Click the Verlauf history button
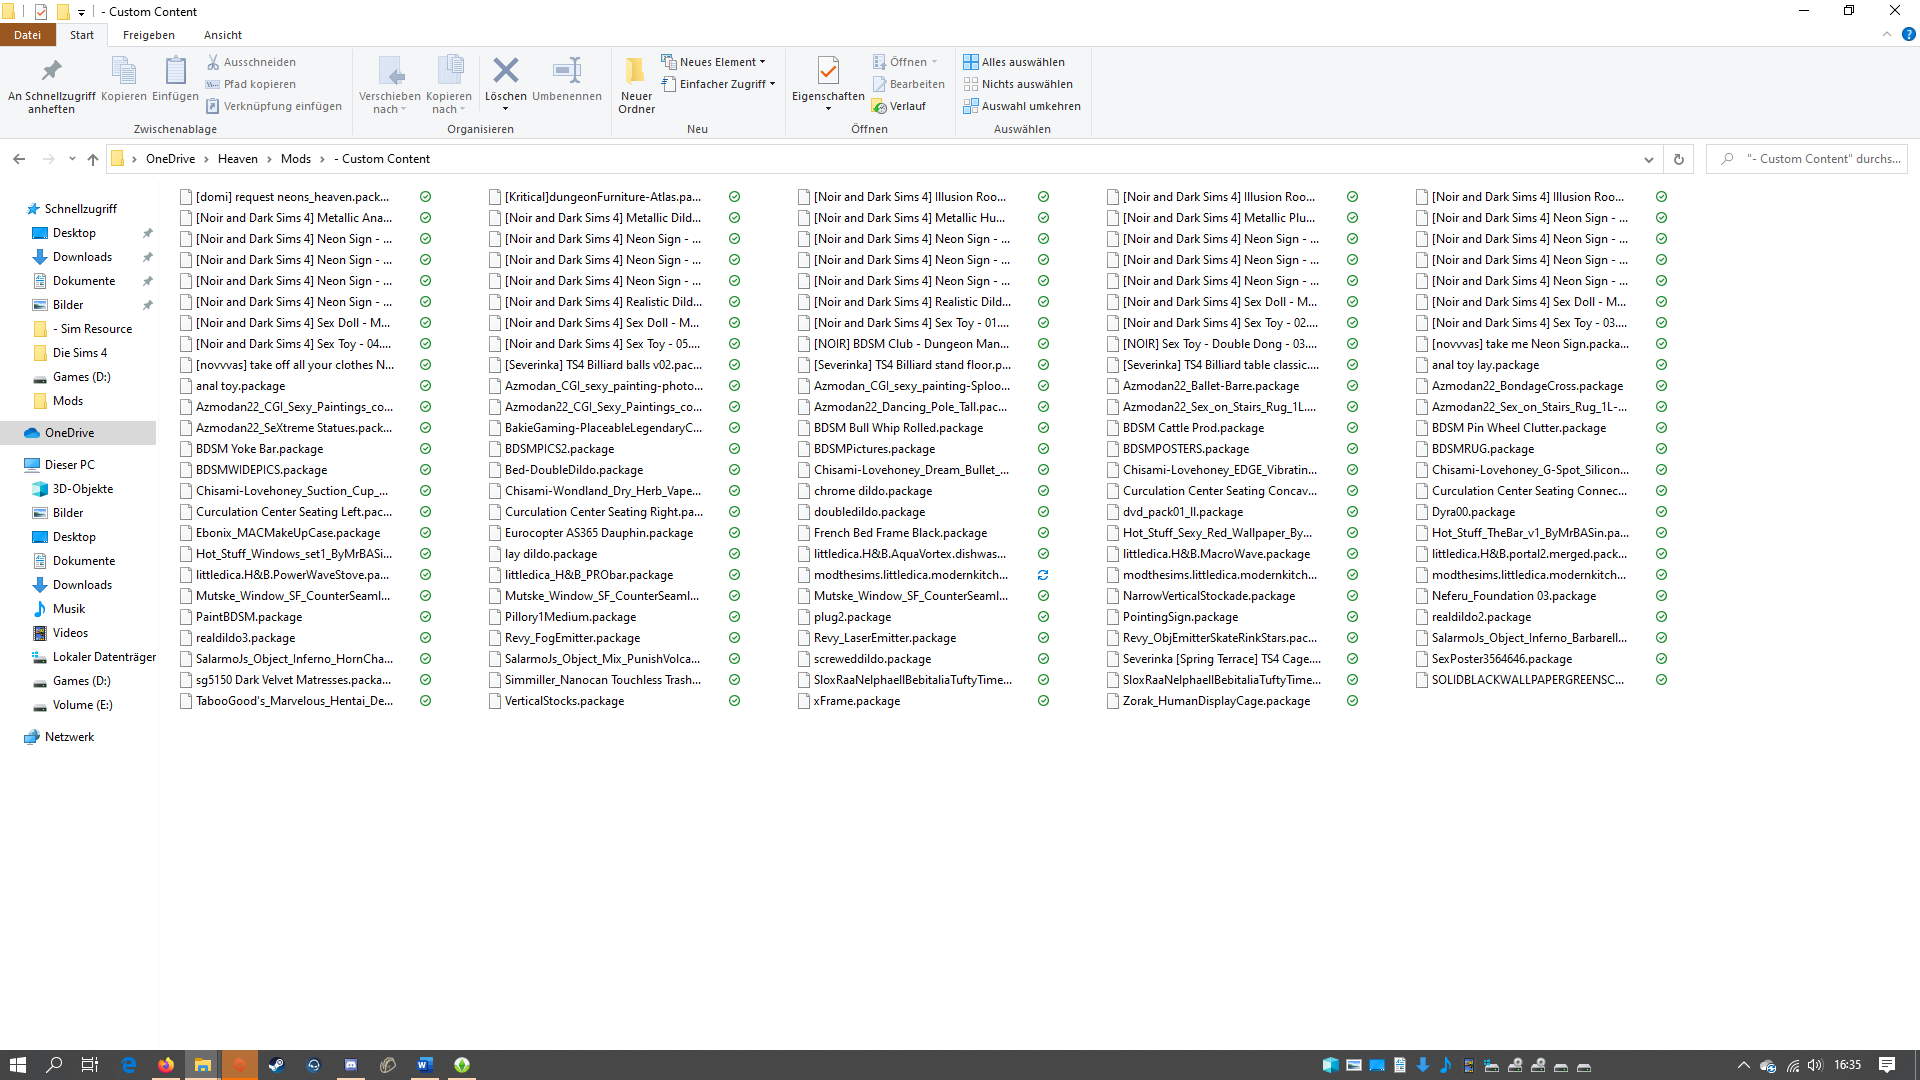The image size is (1920, 1080). tap(899, 106)
